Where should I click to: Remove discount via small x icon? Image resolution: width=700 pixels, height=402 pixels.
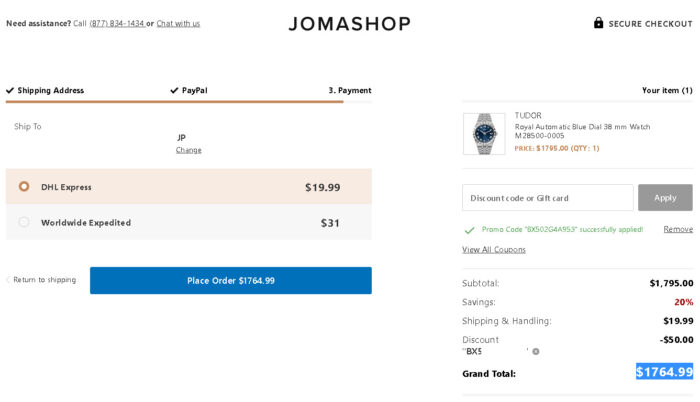coord(536,351)
